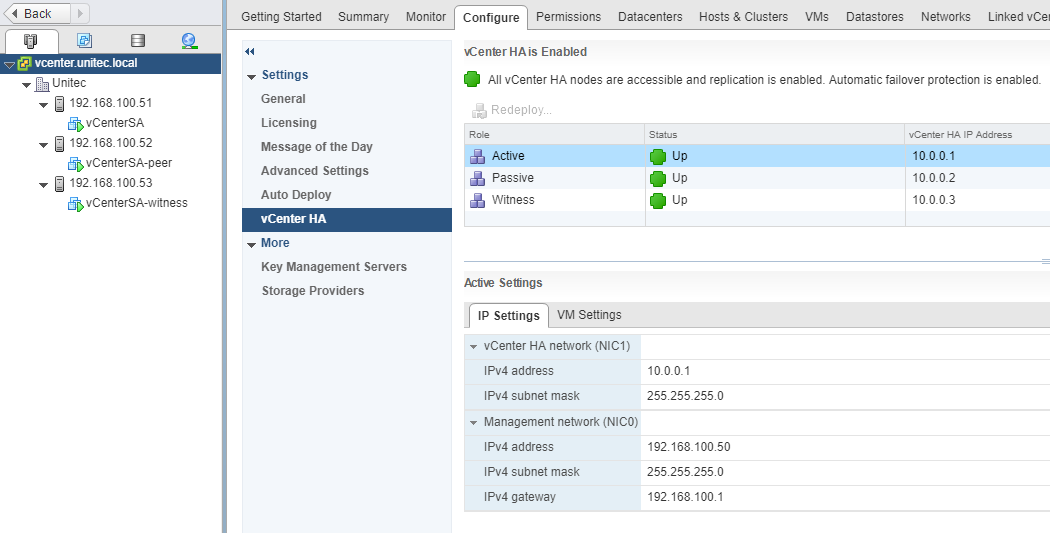Switch to the Summary tab
The height and width of the screenshot is (533, 1050).
coord(364,17)
